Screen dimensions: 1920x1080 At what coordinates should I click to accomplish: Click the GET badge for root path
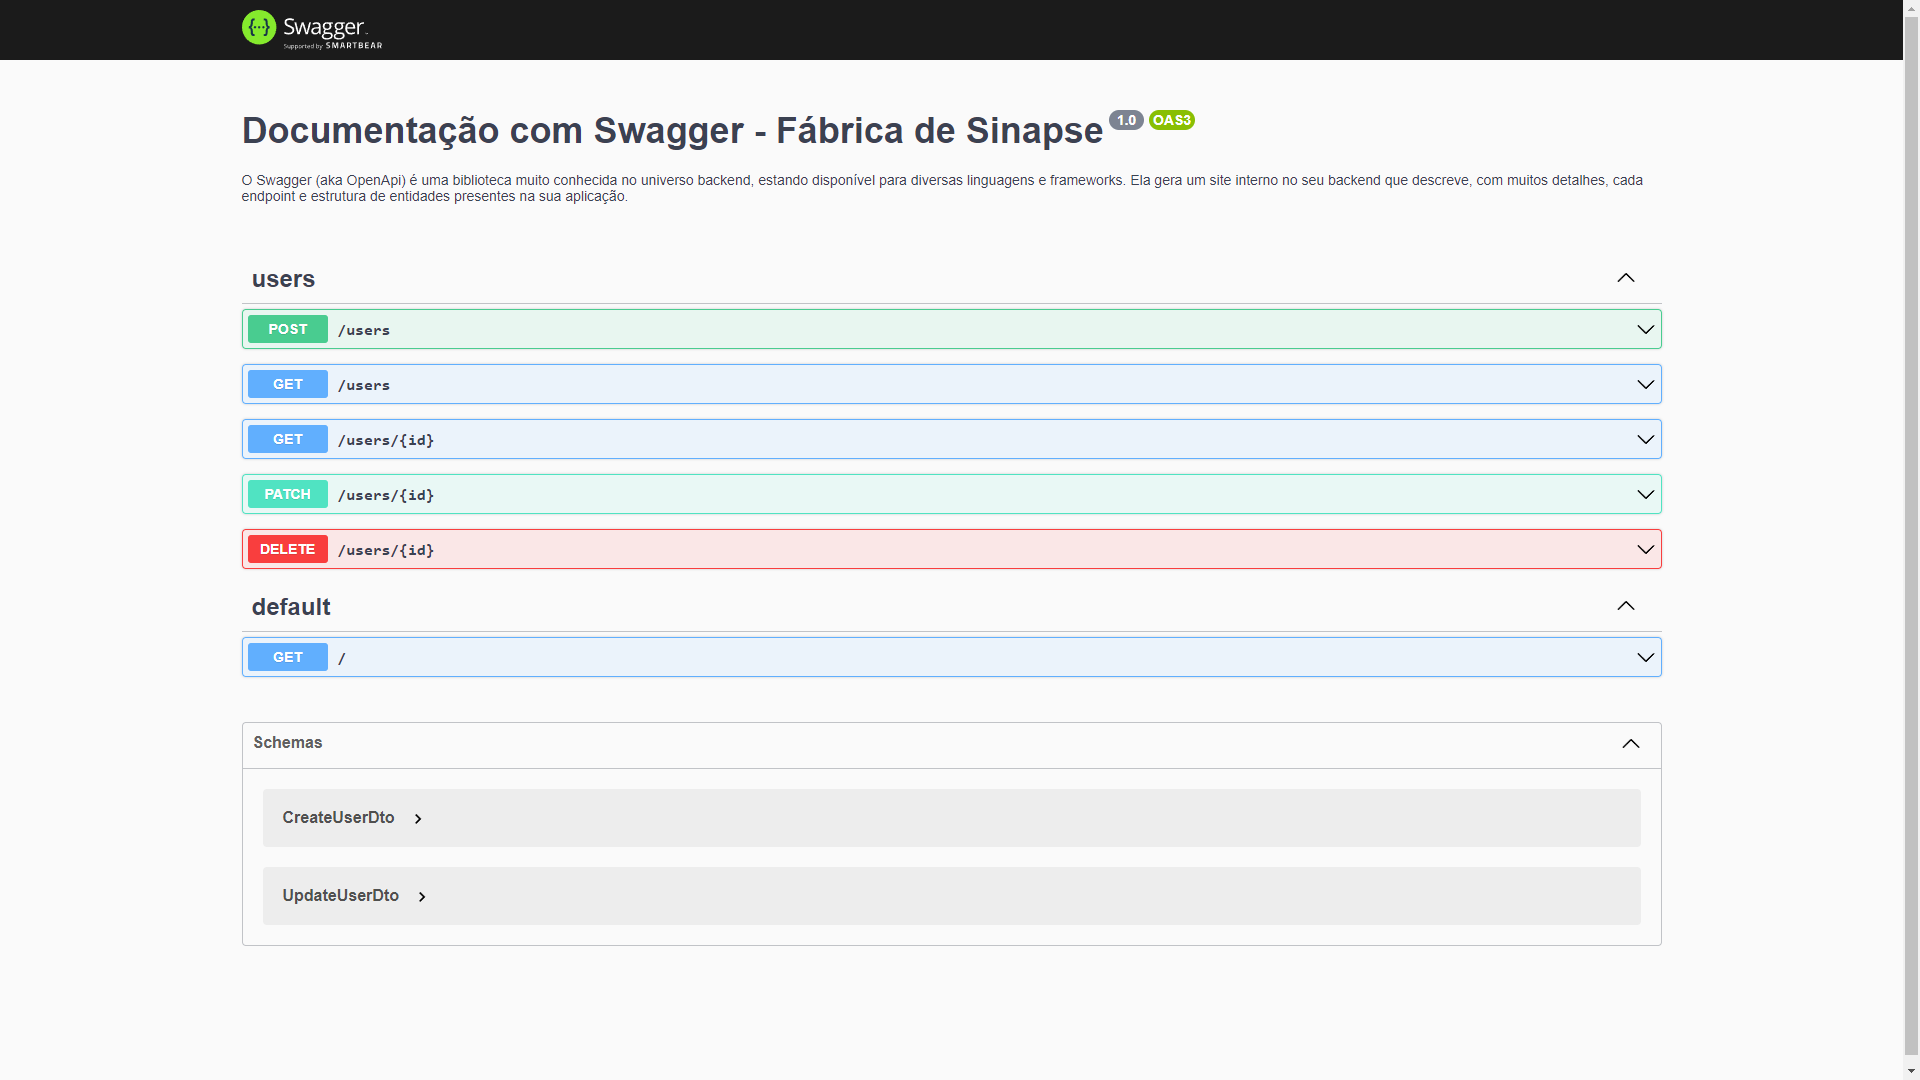(x=287, y=657)
